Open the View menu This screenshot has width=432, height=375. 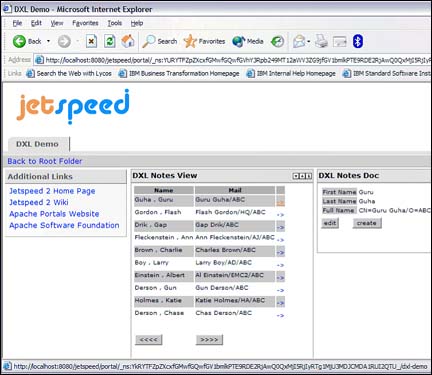(x=57, y=23)
